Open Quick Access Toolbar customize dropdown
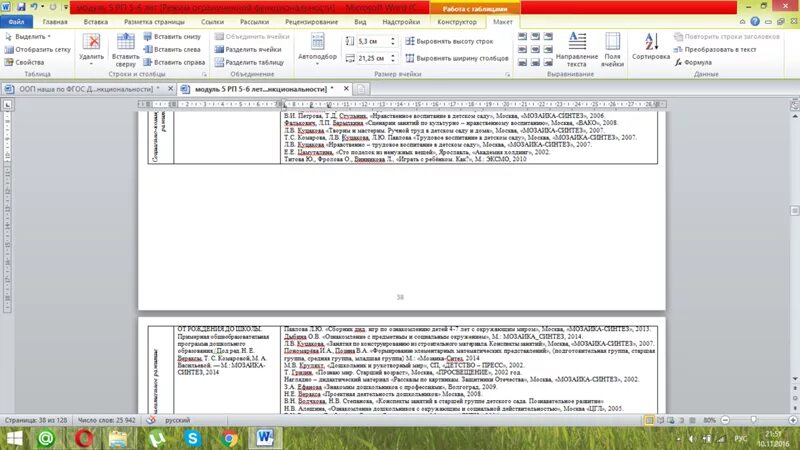Image resolution: width=800 pixels, height=450 pixels. pos(66,7)
